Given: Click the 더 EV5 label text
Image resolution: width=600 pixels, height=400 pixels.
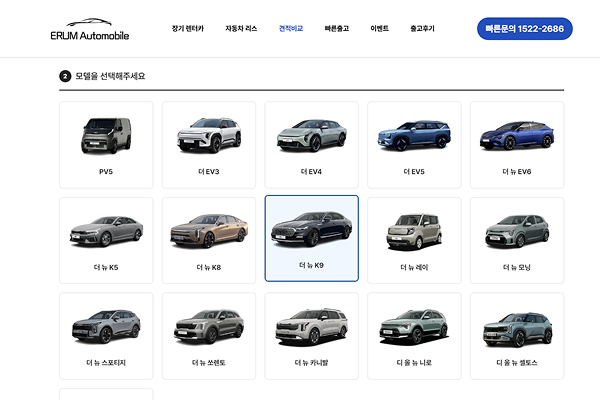Looking at the screenshot, I should click(414, 171).
